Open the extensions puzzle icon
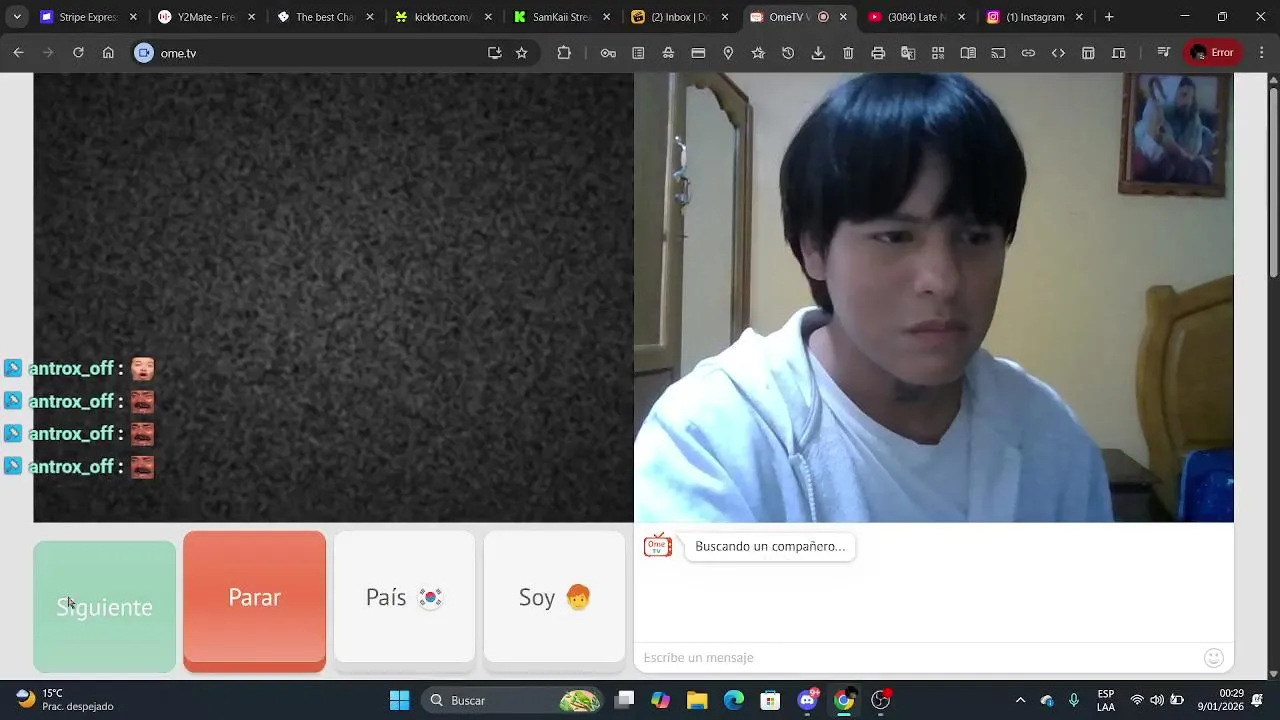1280x720 pixels. click(x=564, y=53)
